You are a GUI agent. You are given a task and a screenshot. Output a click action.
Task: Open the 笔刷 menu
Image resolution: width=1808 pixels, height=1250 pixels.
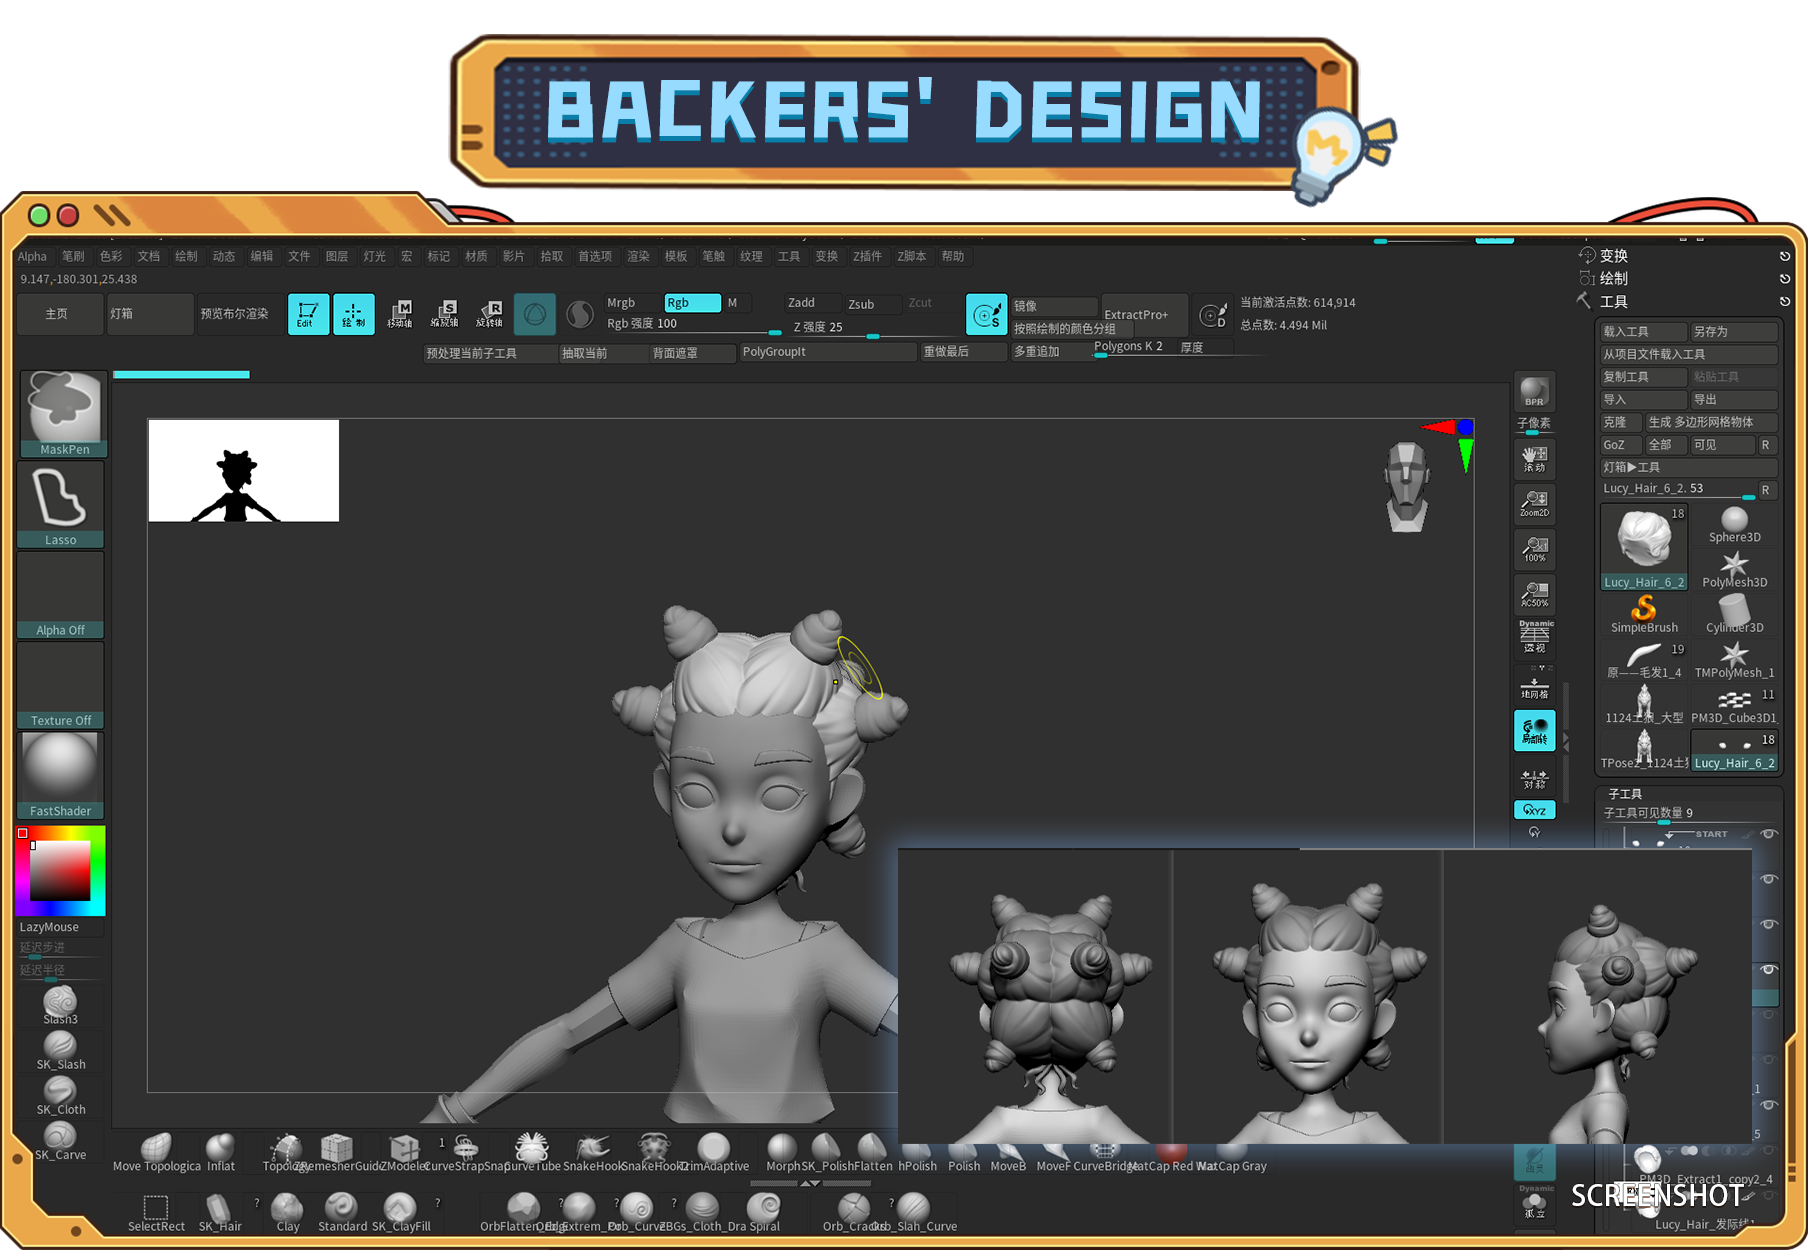coord(73,257)
